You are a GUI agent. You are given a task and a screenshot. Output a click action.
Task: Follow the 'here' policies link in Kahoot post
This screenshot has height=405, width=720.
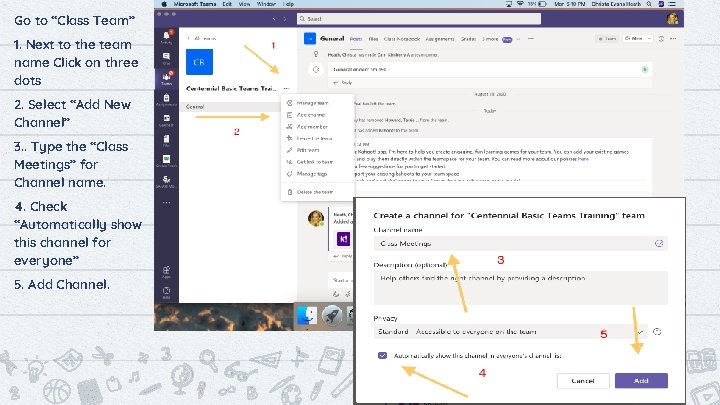tap(583, 159)
